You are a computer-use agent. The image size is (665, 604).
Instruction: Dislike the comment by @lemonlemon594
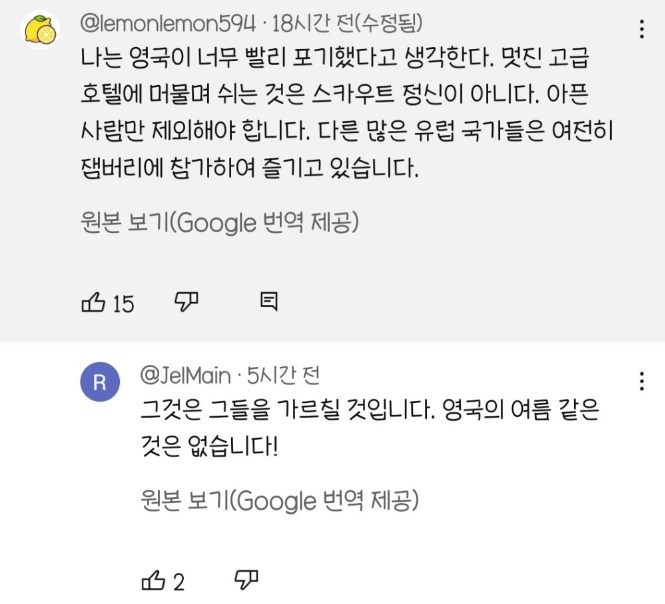(x=188, y=302)
